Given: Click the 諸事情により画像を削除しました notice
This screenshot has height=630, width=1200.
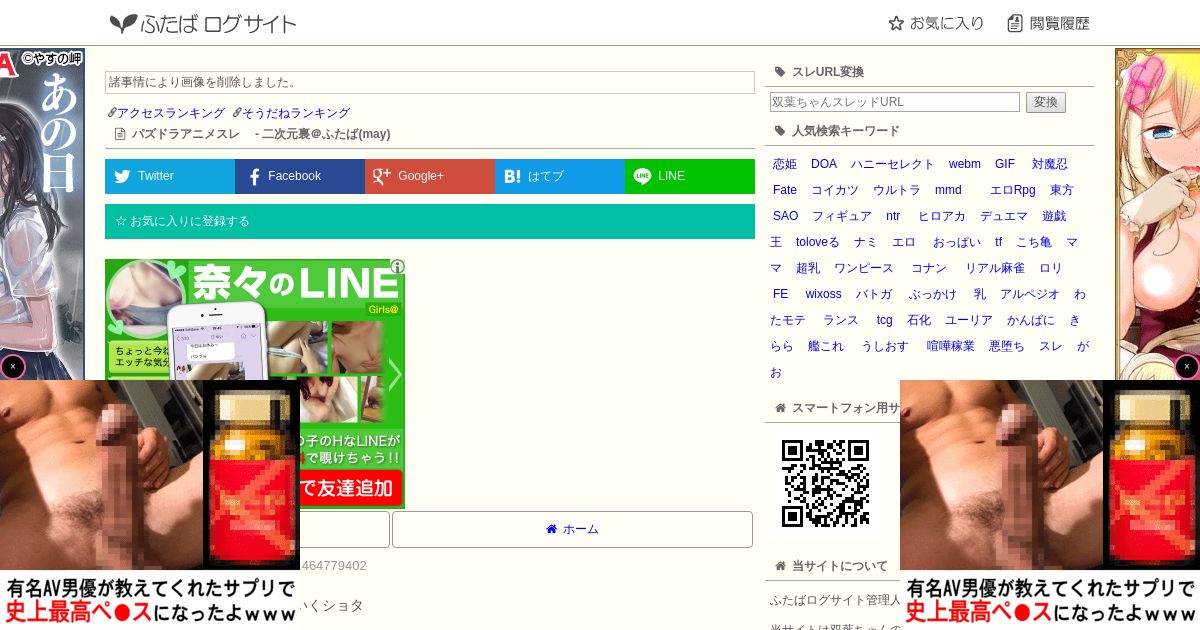Looking at the screenshot, I should [430, 82].
